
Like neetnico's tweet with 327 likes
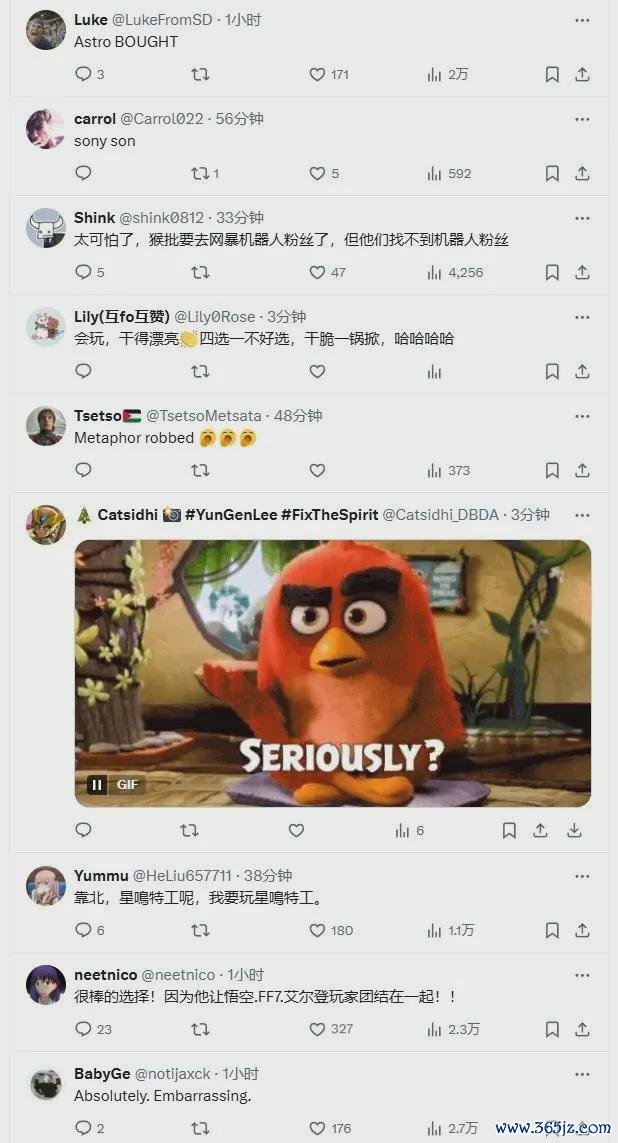317,1029
